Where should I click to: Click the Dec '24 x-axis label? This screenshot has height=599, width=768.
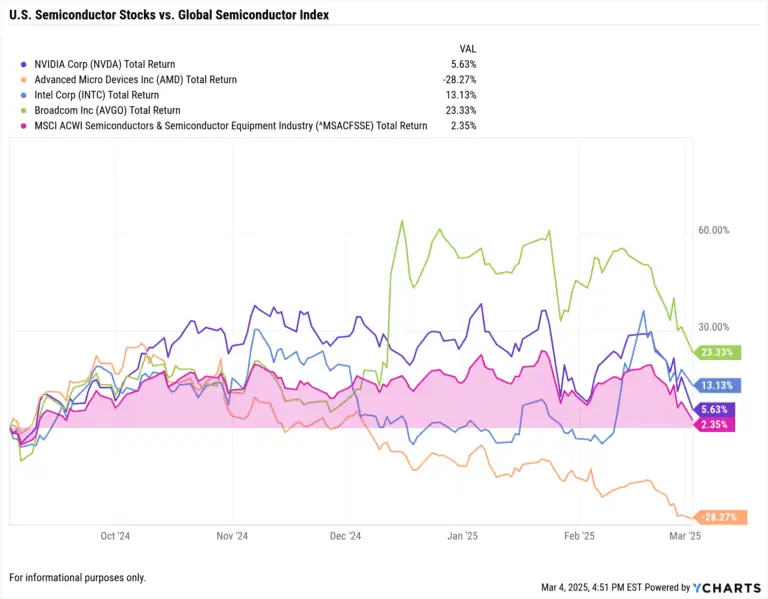pyautogui.click(x=346, y=536)
